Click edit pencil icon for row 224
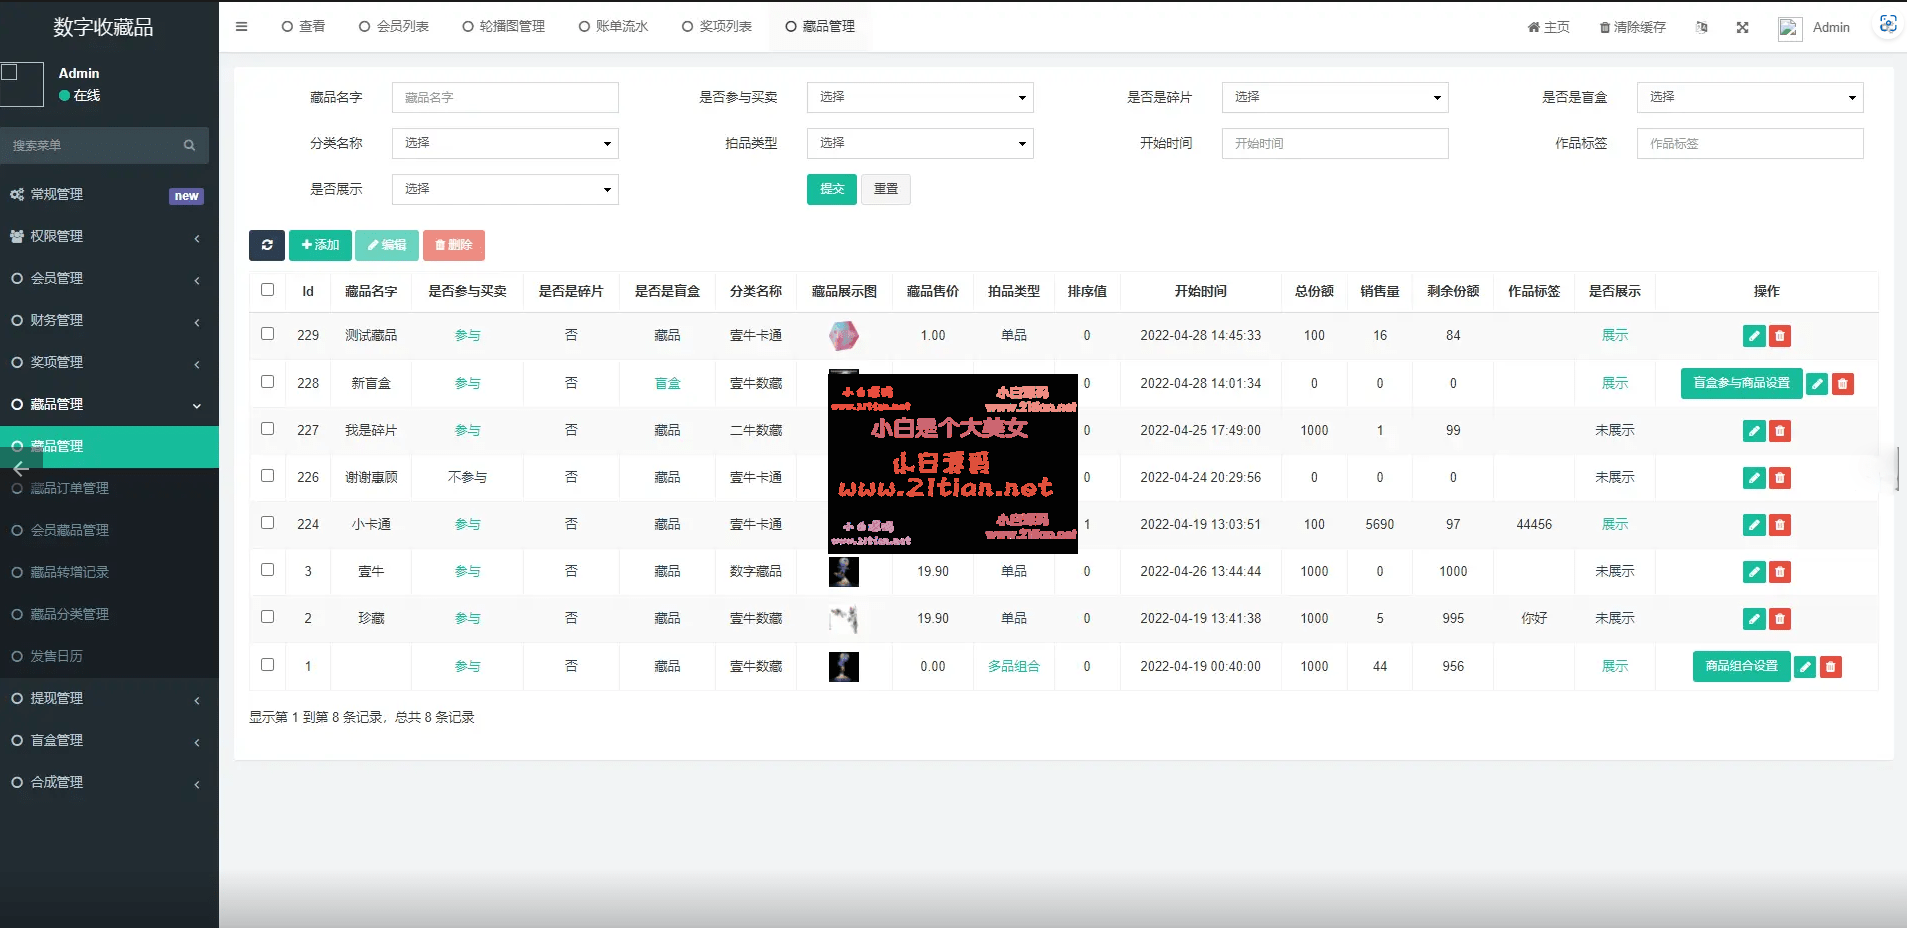This screenshot has width=1907, height=928. (1753, 525)
